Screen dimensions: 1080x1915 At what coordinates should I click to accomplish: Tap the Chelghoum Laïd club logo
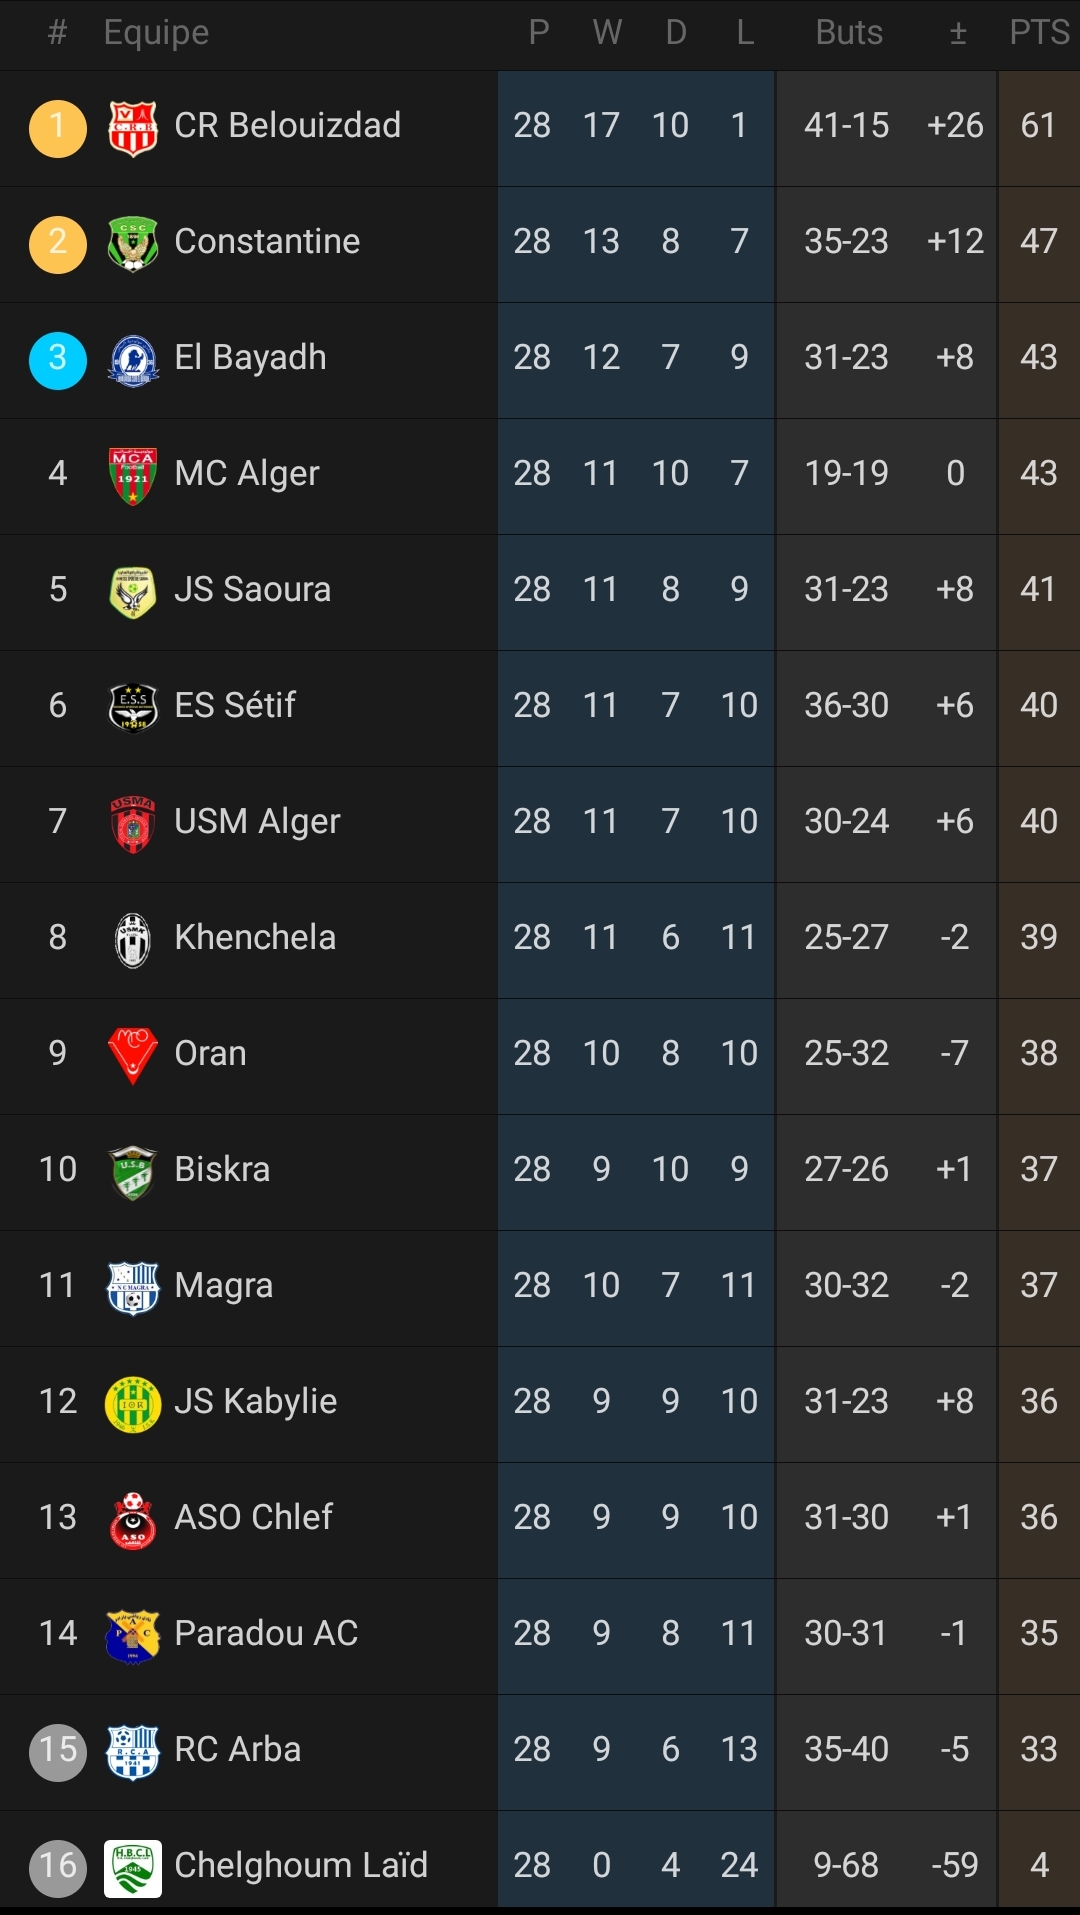click(133, 1868)
